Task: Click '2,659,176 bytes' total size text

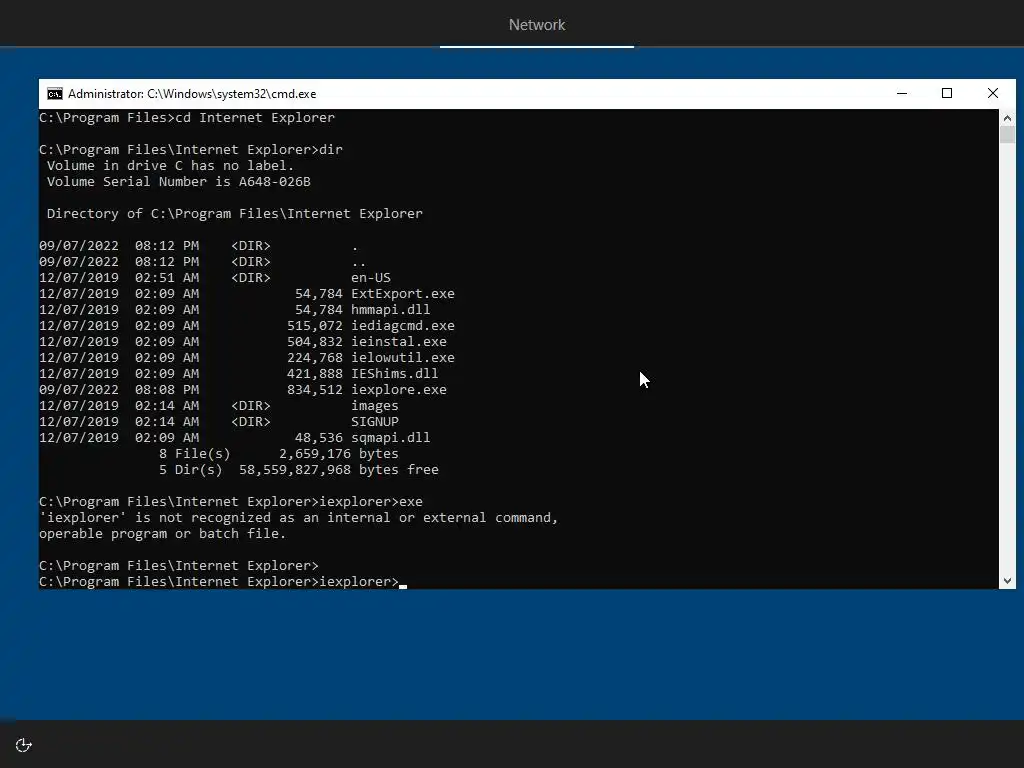Action: (339, 454)
